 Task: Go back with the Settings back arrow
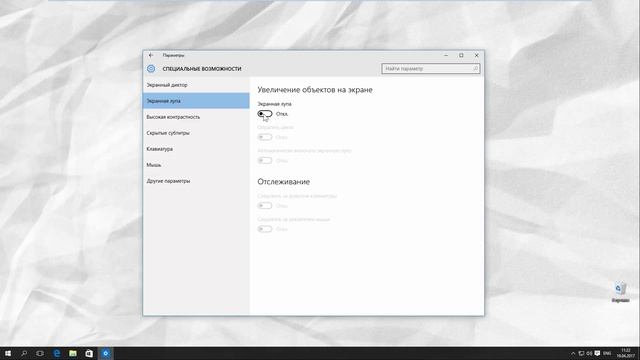[151, 55]
